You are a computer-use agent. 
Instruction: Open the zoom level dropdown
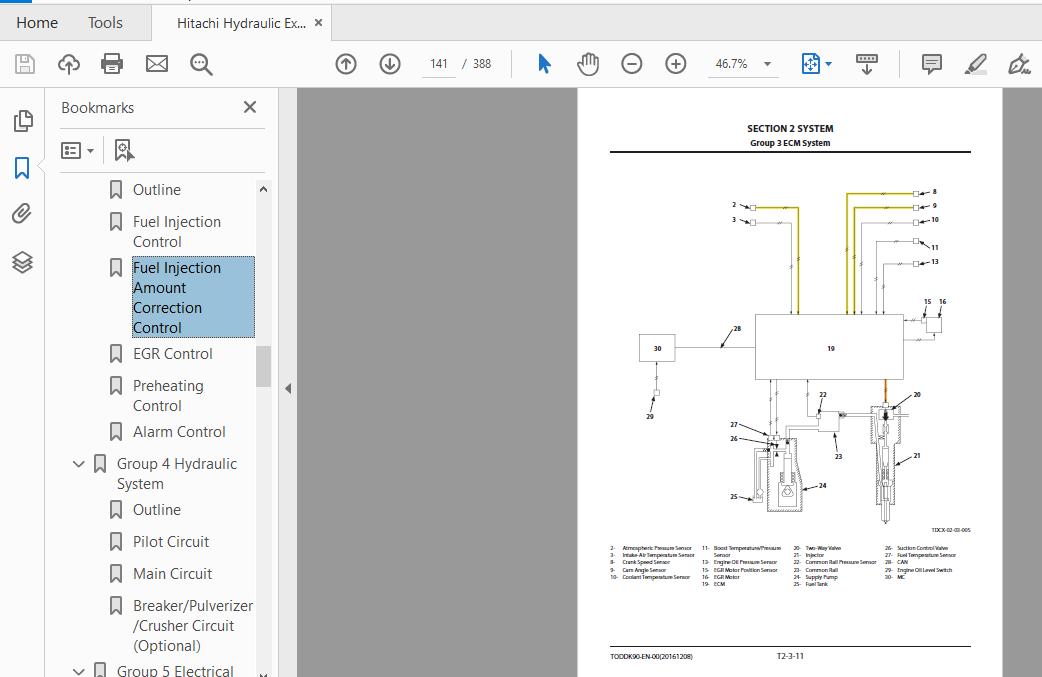(x=767, y=64)
